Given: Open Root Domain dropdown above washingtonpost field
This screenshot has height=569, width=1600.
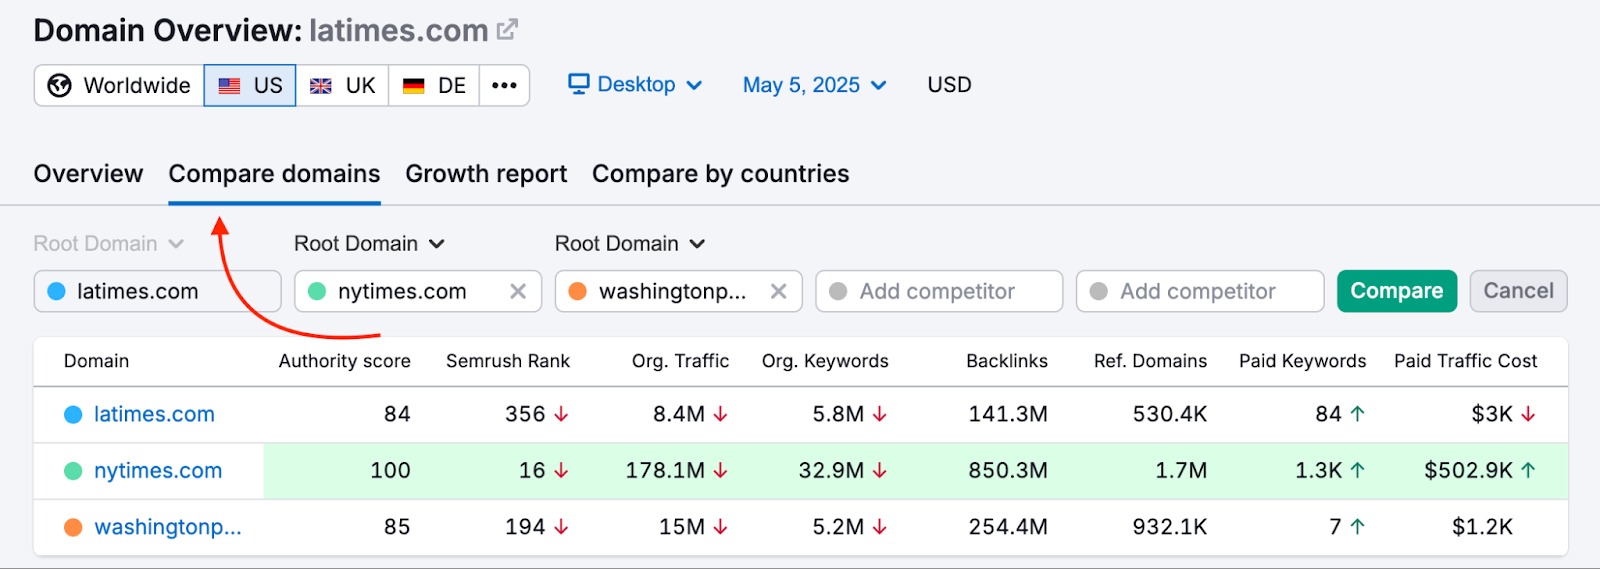Looking at the screenshot, I should 629,244.
